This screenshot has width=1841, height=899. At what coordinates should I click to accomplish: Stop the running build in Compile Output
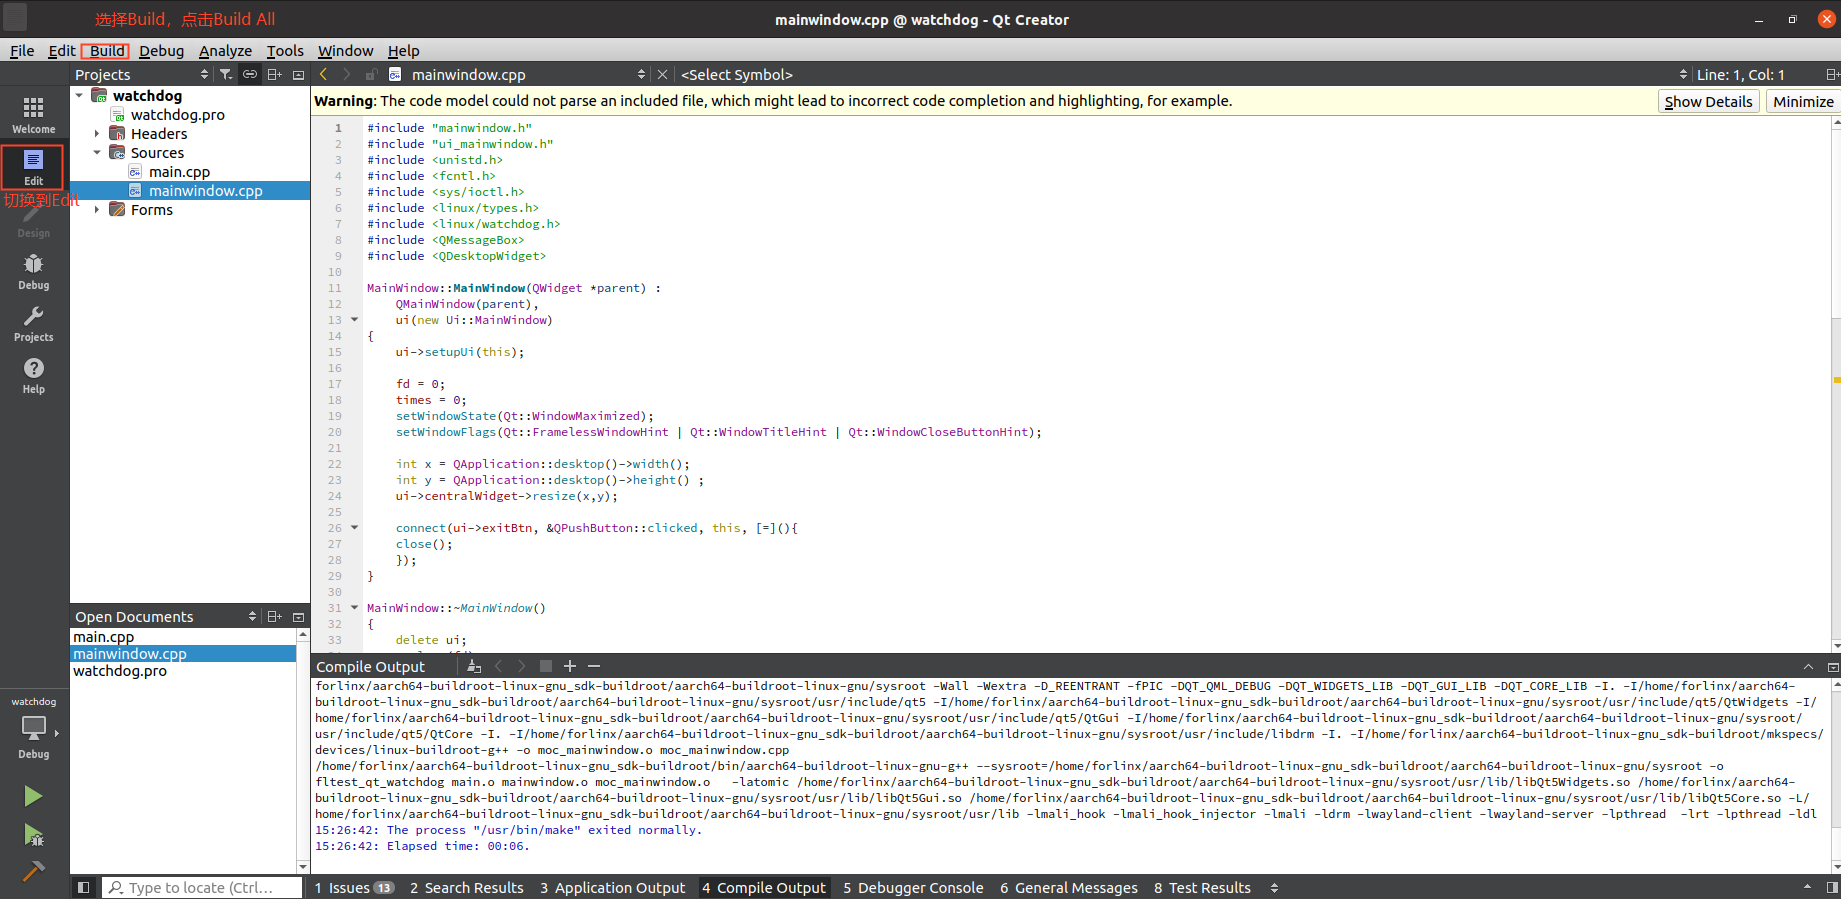(546, 666)
